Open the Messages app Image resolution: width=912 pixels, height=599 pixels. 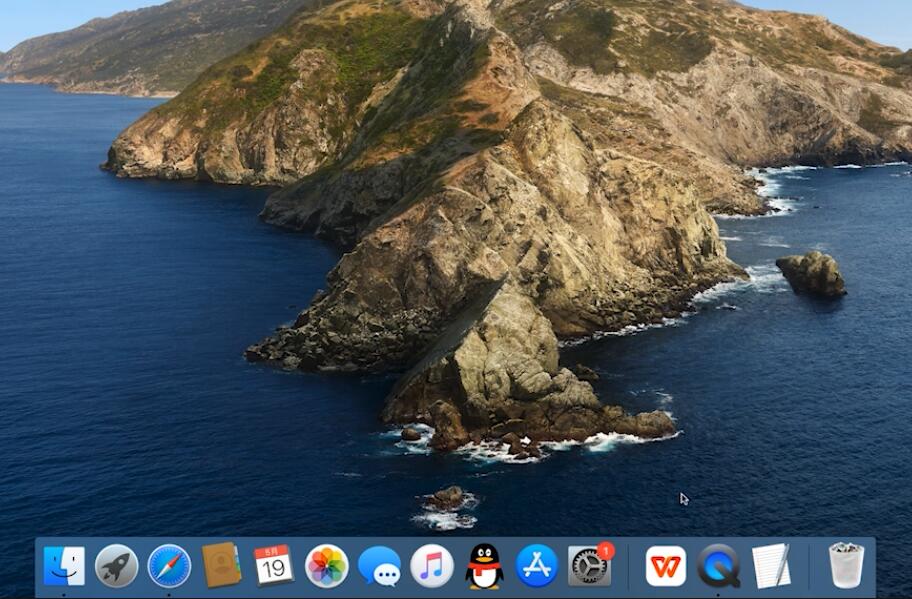(379, 566)
